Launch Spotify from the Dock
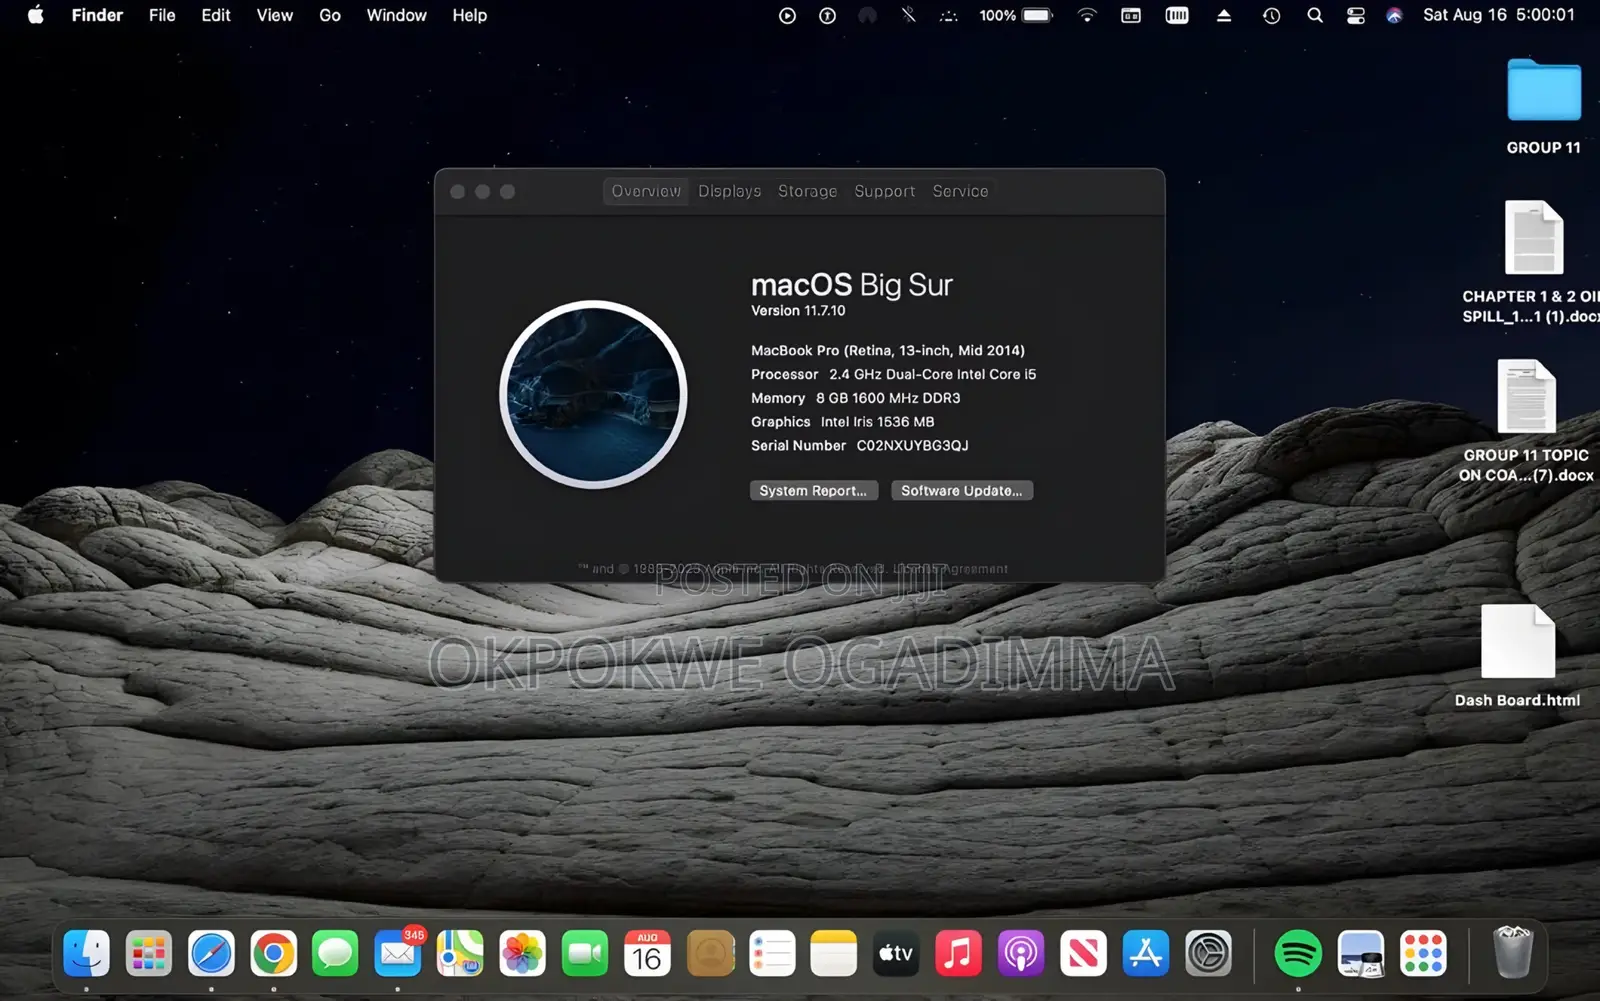Image resolution: width=1600 pixels, height=1001 pixels. [x=1298, y=953]
